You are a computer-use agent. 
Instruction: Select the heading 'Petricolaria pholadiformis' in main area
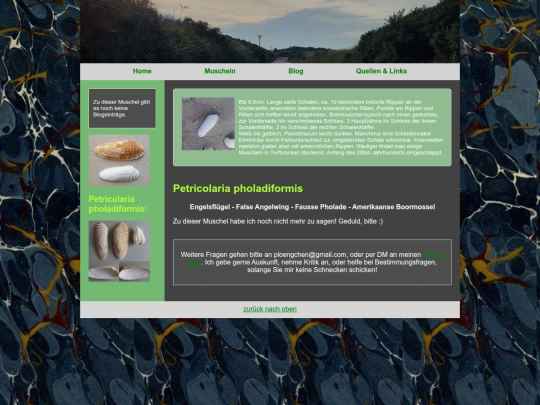pos(238,188)
